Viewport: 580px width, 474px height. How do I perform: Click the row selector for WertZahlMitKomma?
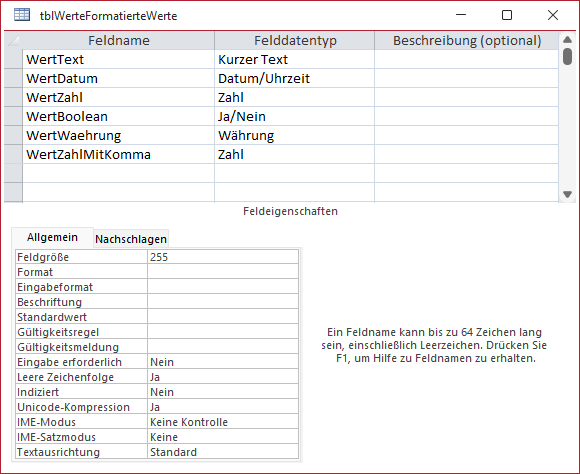(13, 154)
